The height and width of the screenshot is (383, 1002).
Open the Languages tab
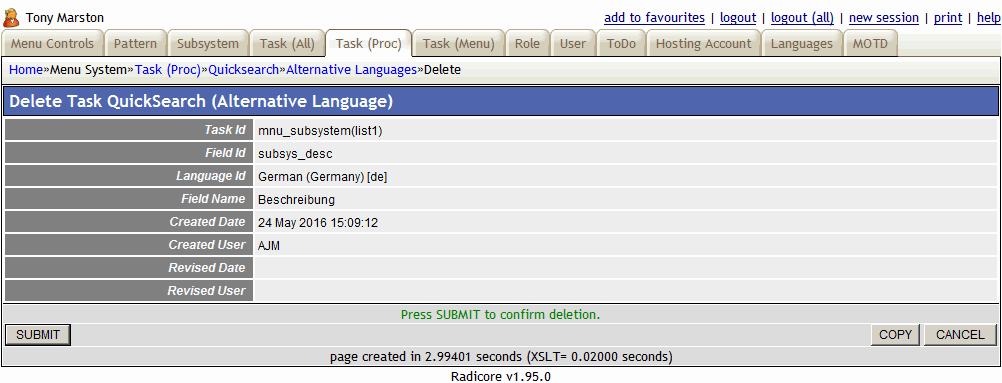click(801, 44)
